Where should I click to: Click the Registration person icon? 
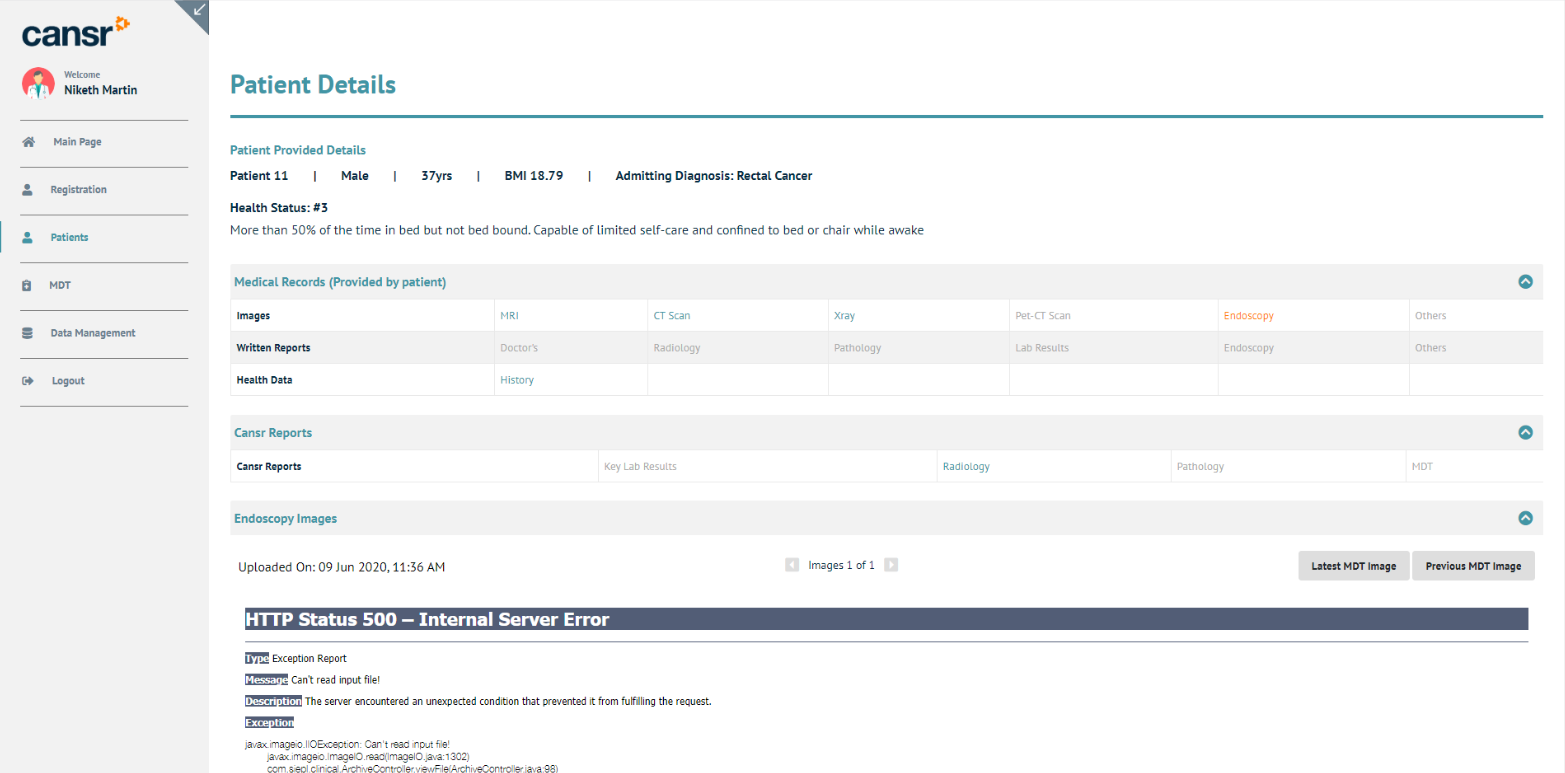tap(28, 190)
